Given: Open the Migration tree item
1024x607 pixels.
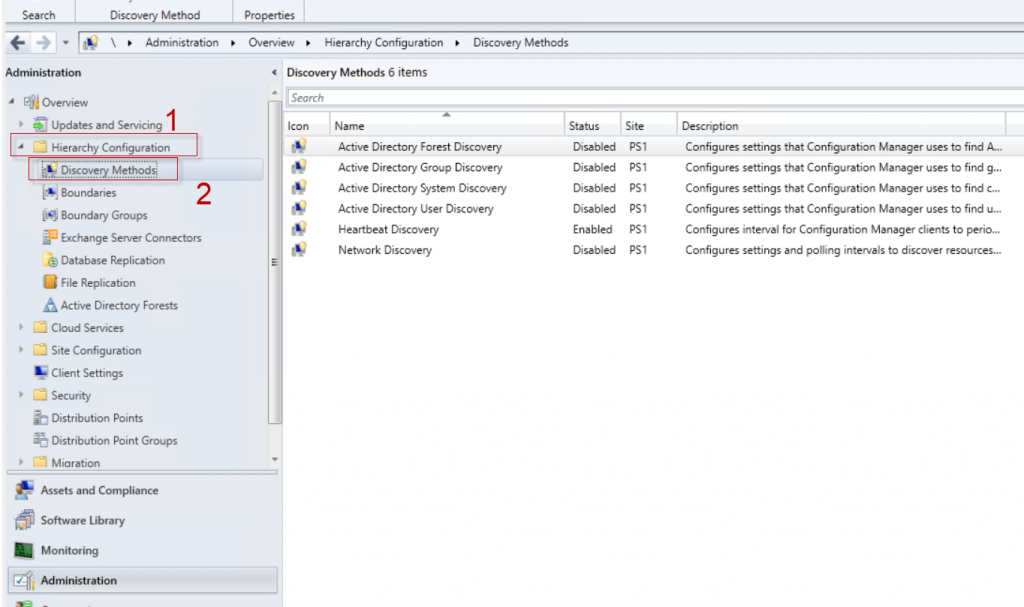Looking at the screenshot, I should 75,463.
